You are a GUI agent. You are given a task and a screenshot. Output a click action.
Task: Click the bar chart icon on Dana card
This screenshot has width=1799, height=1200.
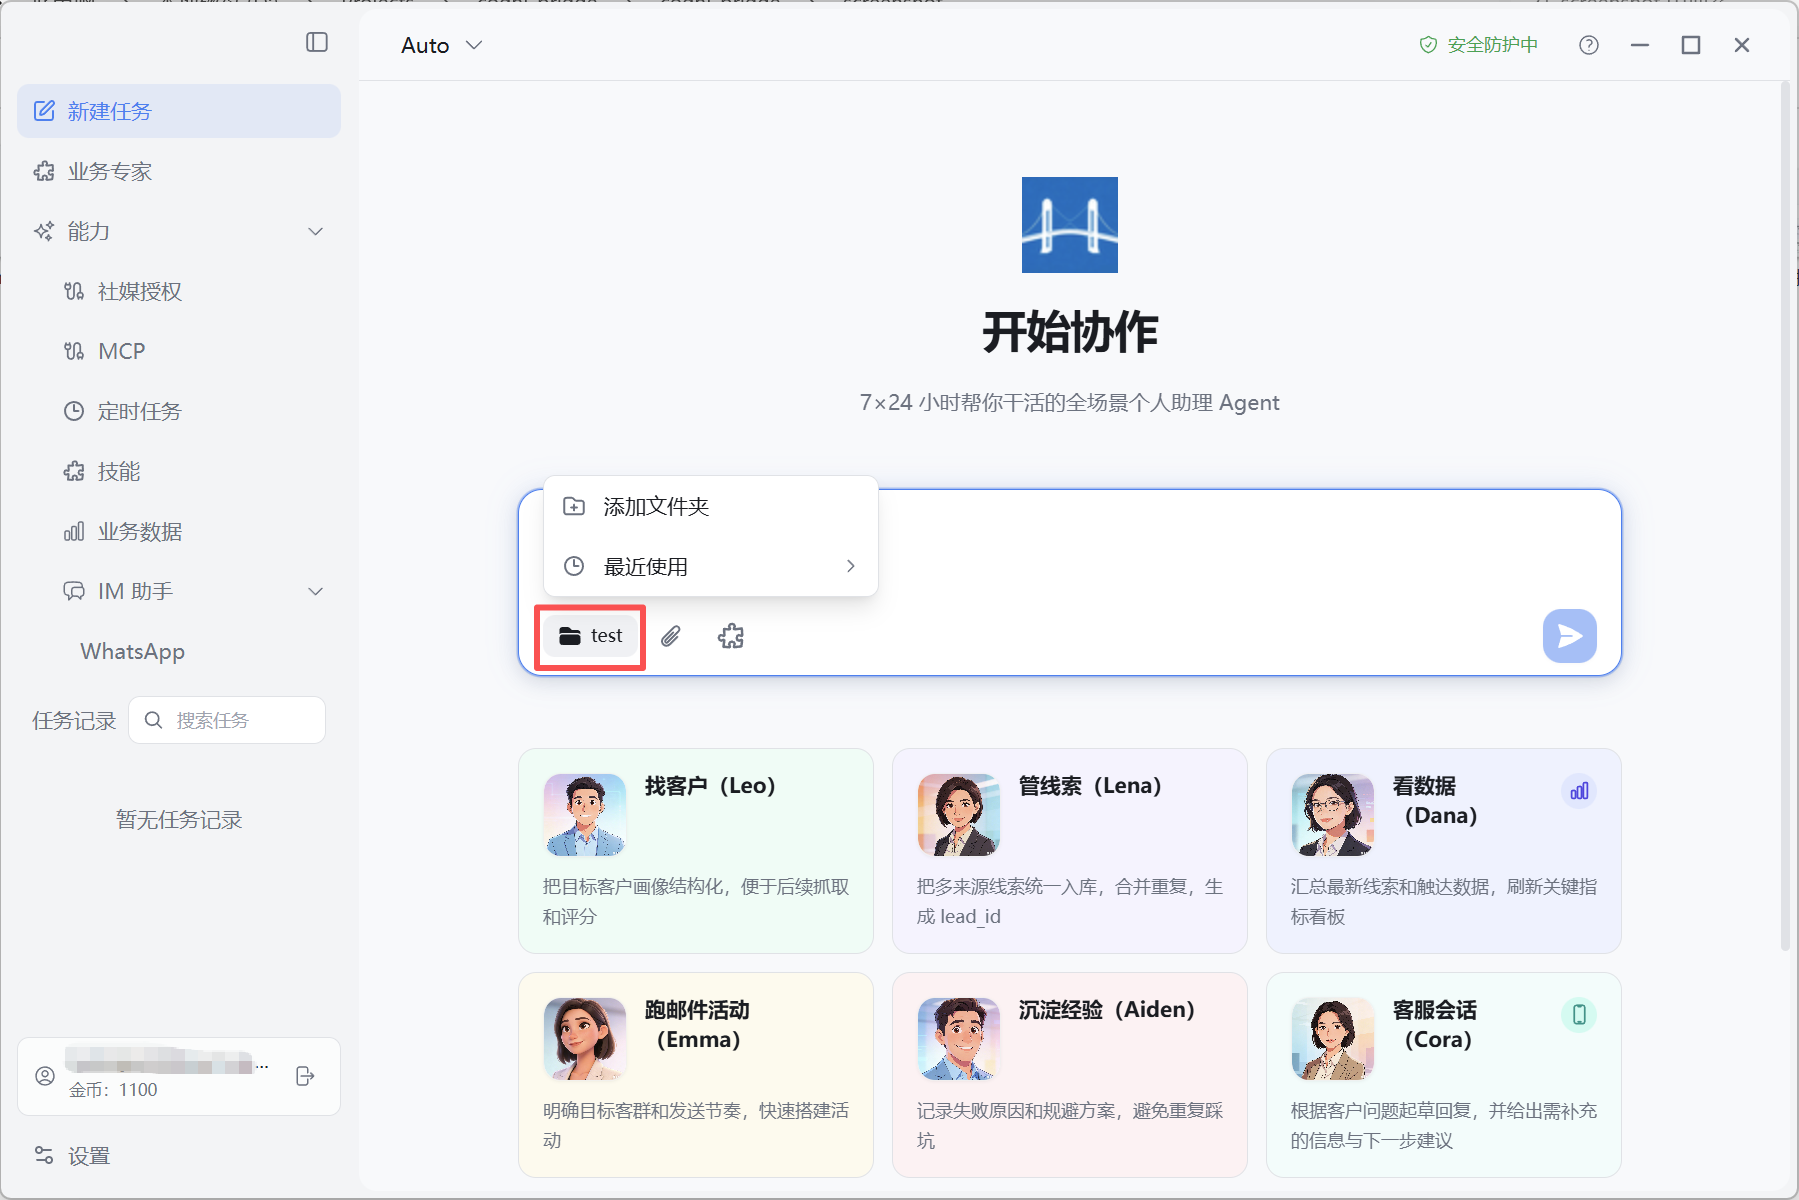tap(1579, 791)
